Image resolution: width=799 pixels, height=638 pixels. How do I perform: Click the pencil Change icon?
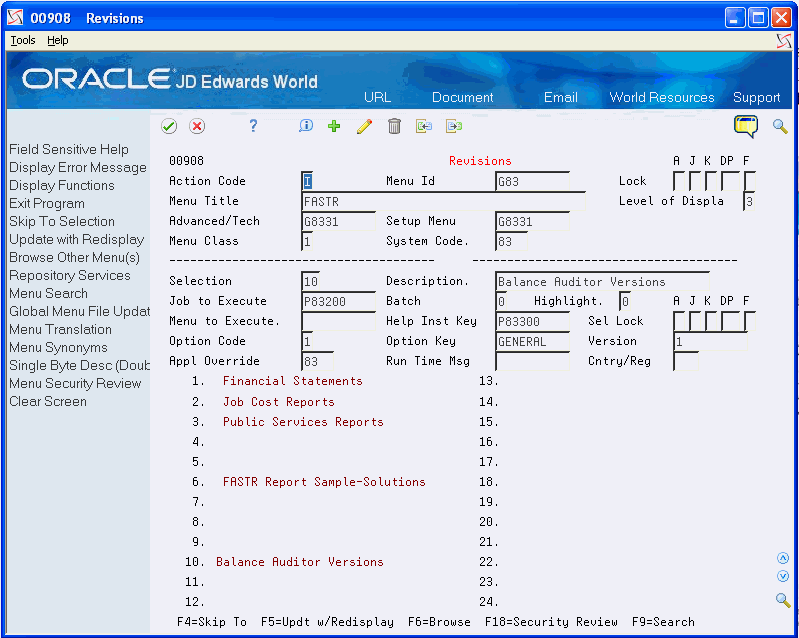point(364,126)
